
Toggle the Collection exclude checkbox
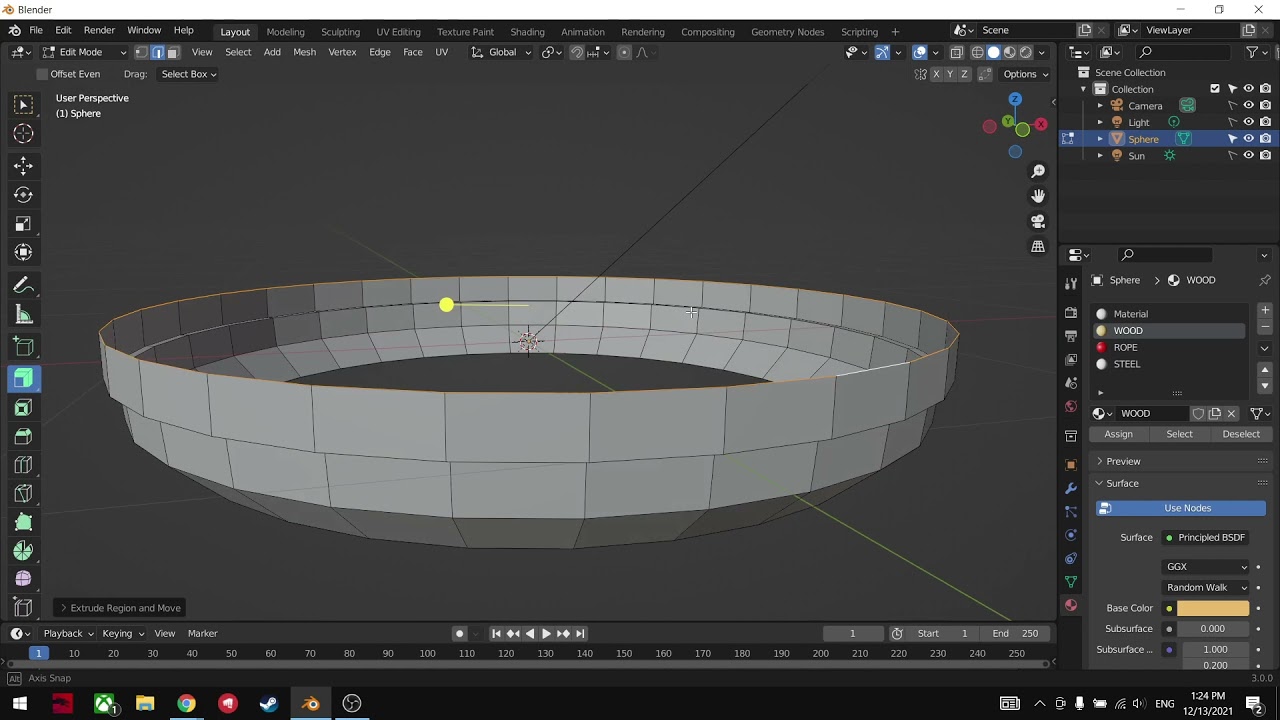[x=1215, y=89]
